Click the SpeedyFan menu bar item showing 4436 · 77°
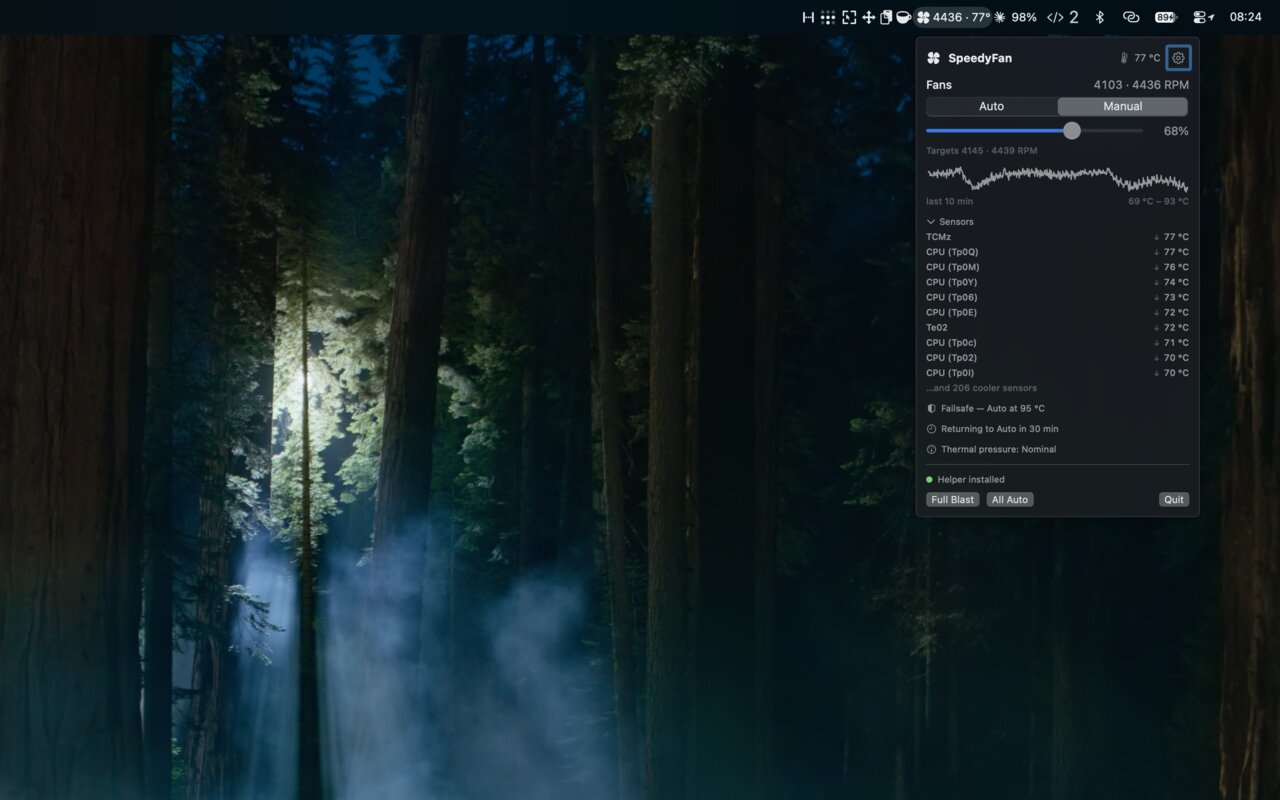 click(x=953, y=17)
